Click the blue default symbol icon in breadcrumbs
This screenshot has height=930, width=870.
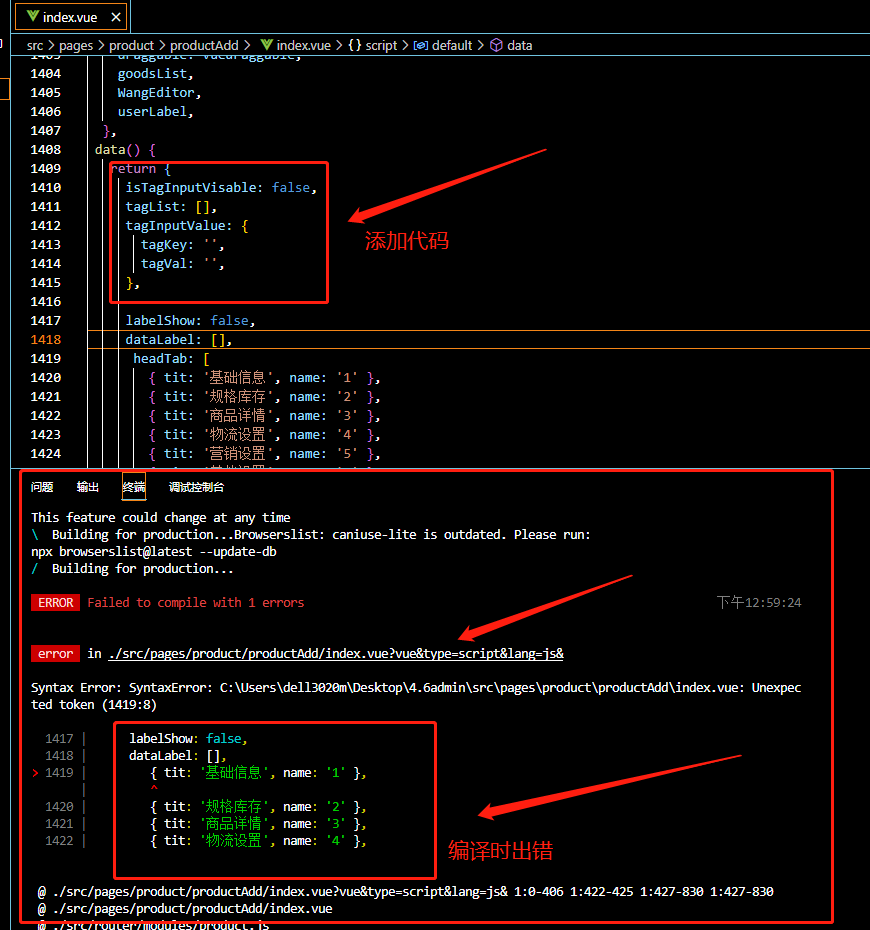coord(420,45)
